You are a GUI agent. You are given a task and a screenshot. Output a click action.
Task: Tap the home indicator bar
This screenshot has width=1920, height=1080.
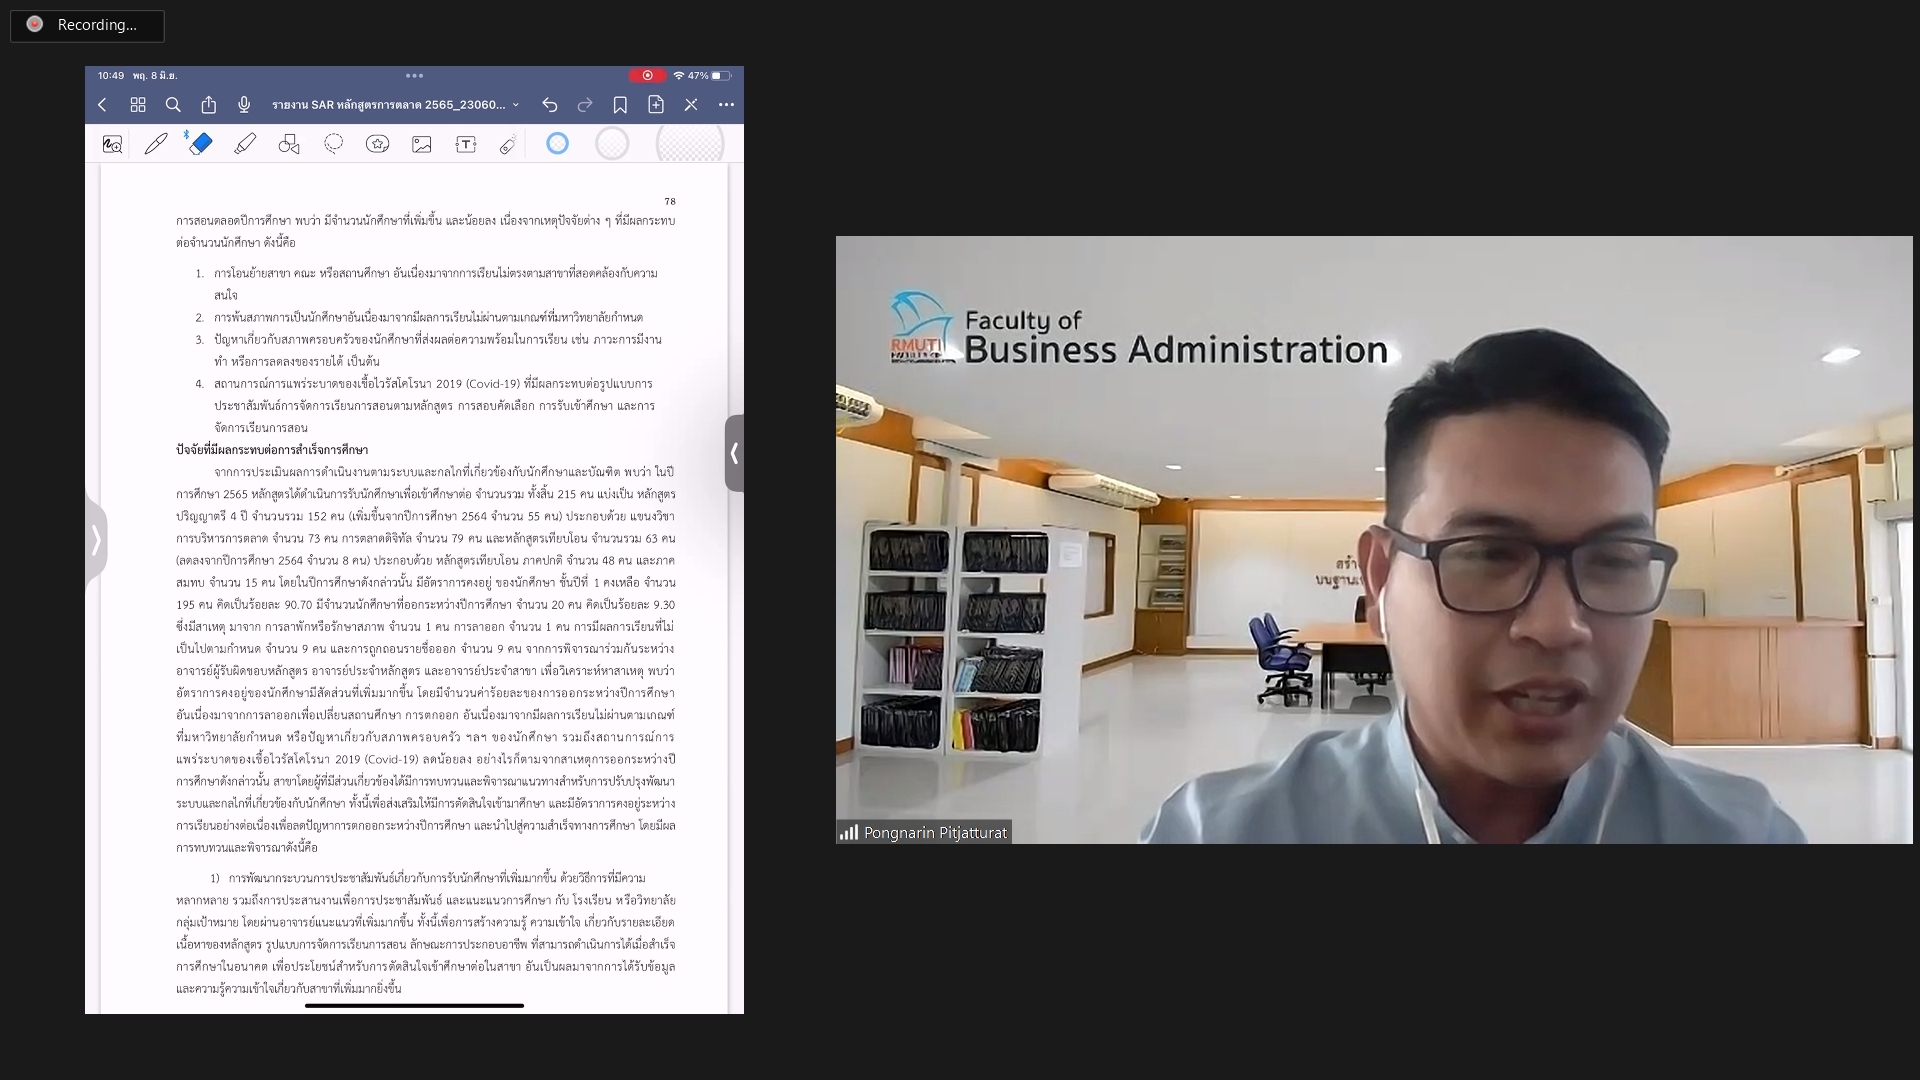pos(414,1005)
